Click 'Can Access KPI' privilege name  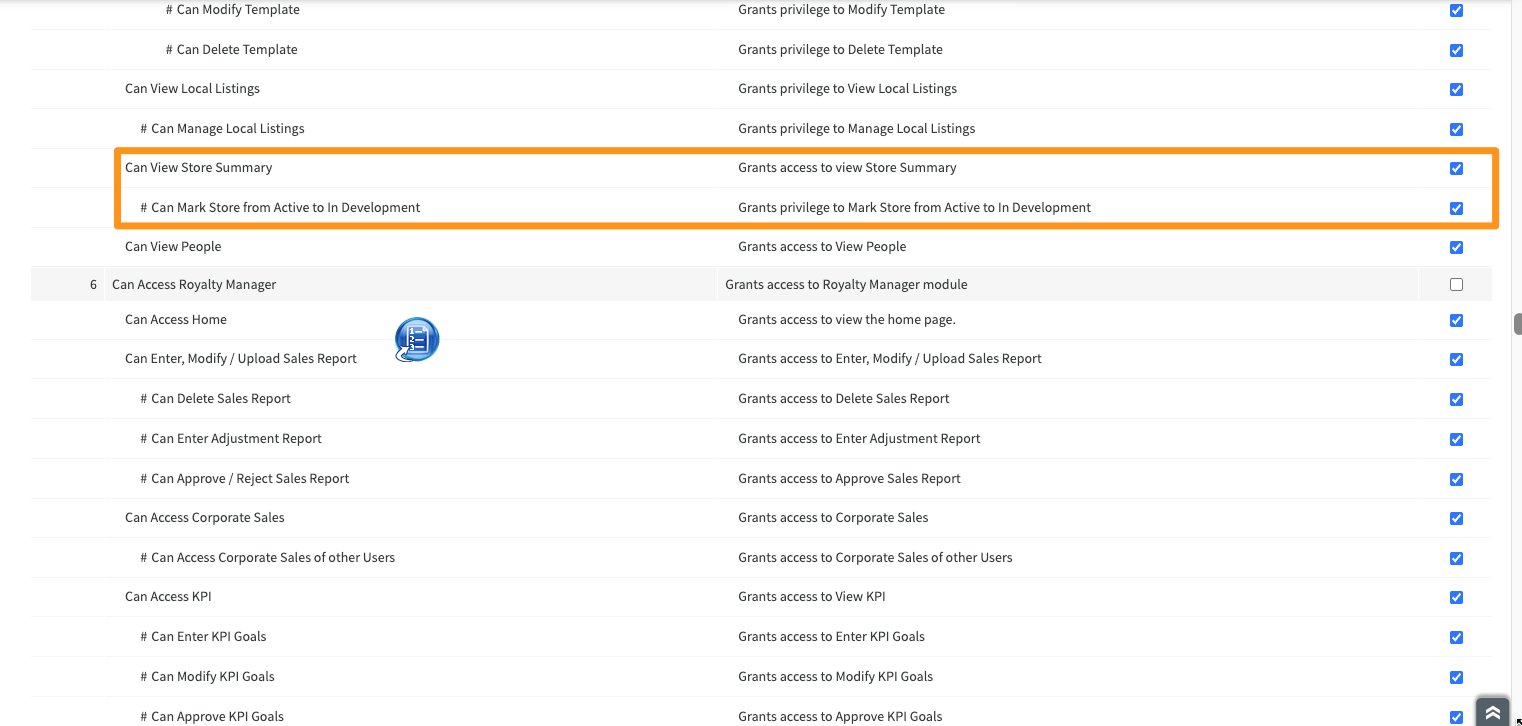168,597
